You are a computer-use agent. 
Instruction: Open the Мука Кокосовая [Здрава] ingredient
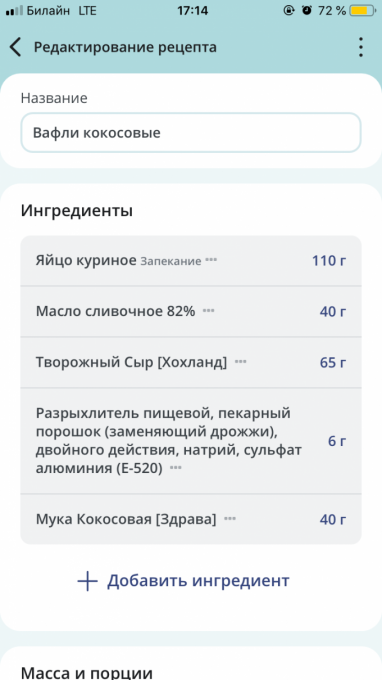point(191,519)
